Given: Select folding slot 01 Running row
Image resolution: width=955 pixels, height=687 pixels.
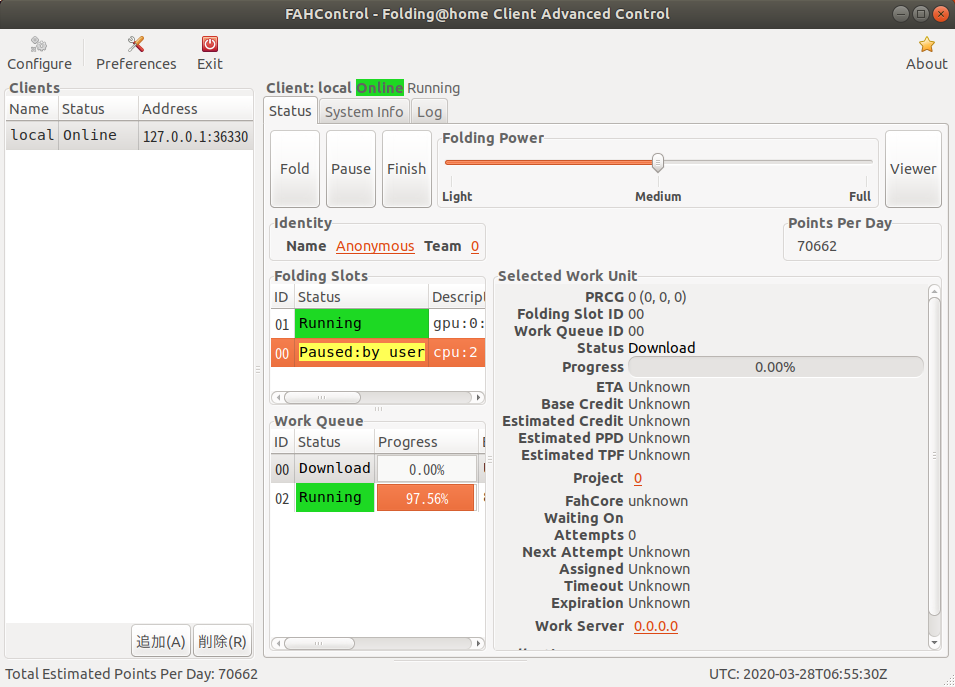Looking at the screenshot, I should click(x=378, y=323).
